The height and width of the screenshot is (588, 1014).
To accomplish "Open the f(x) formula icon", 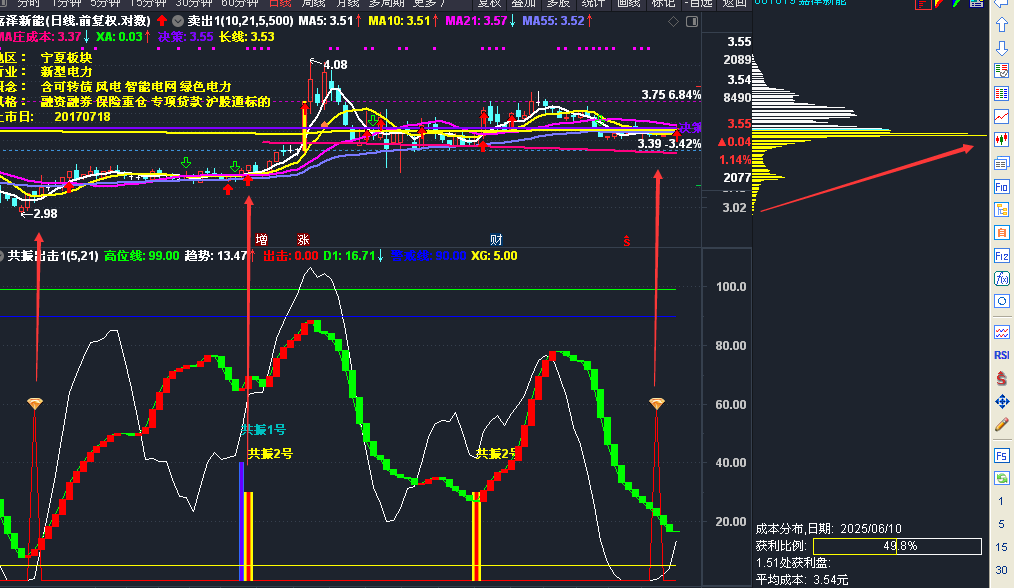I will [x=1002, y=279].
